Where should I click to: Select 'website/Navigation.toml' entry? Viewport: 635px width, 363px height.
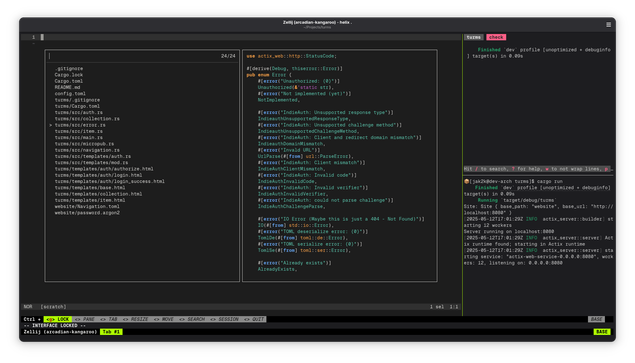(x=87, y=207)
